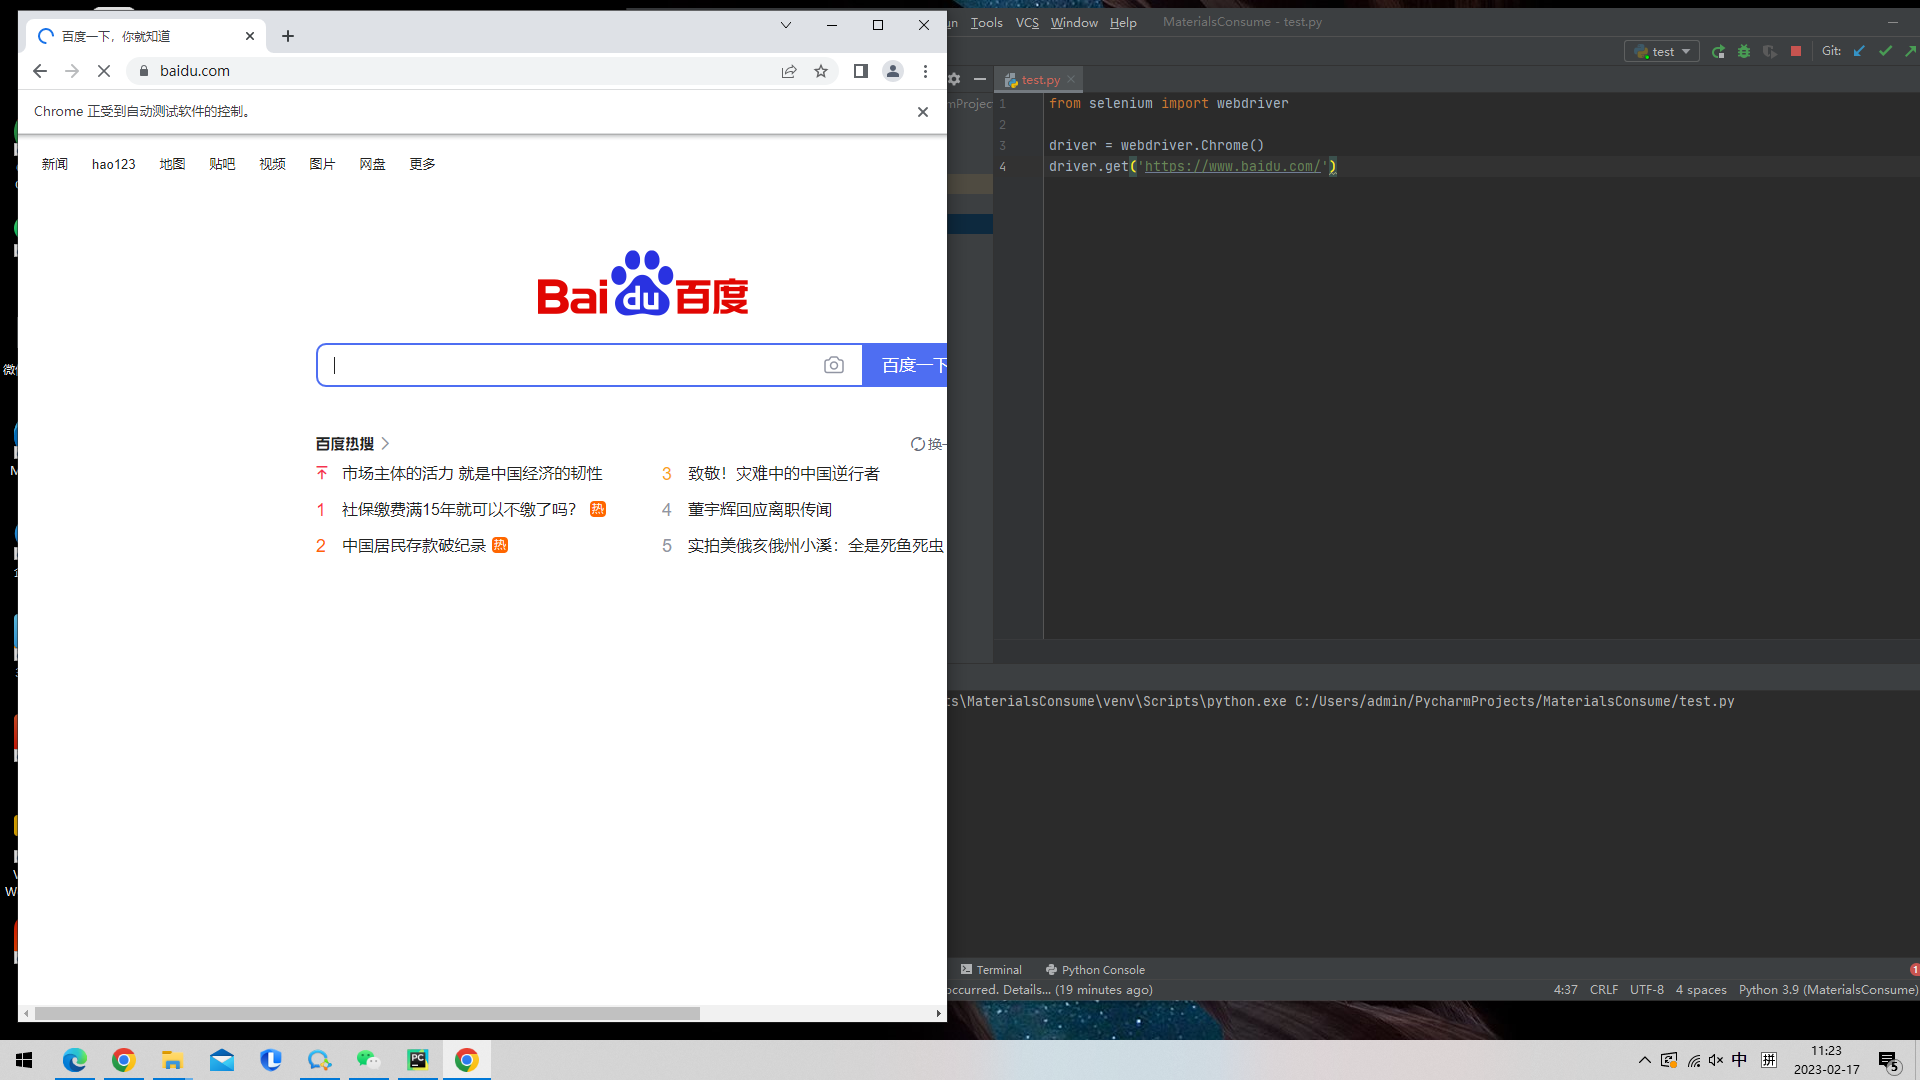This screenshot has width=1920, height=1080.
Task: Open hot search 中国居民存款破纪录
Action: click(x=414, y=546)
